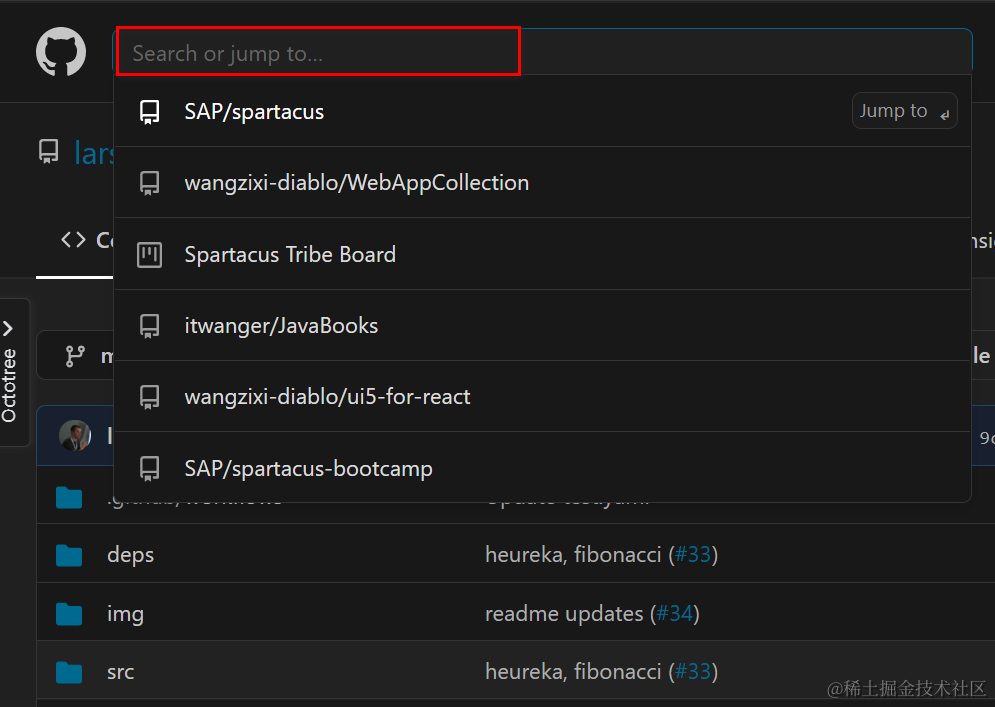Click the GitHub Octocat logo
This screenshot has width=995, height=707.
[x=61, y=52]
